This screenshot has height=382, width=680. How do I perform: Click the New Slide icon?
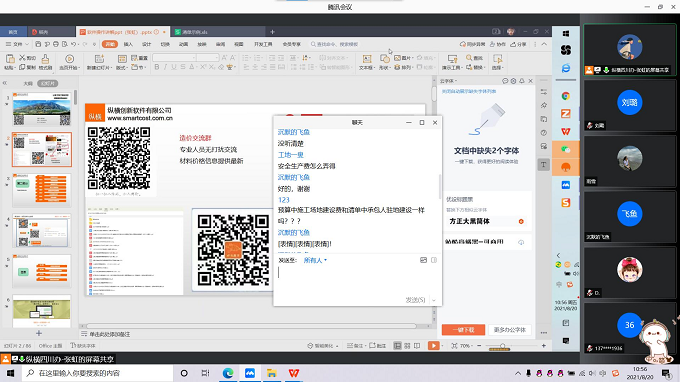click(x=99, y=59)
